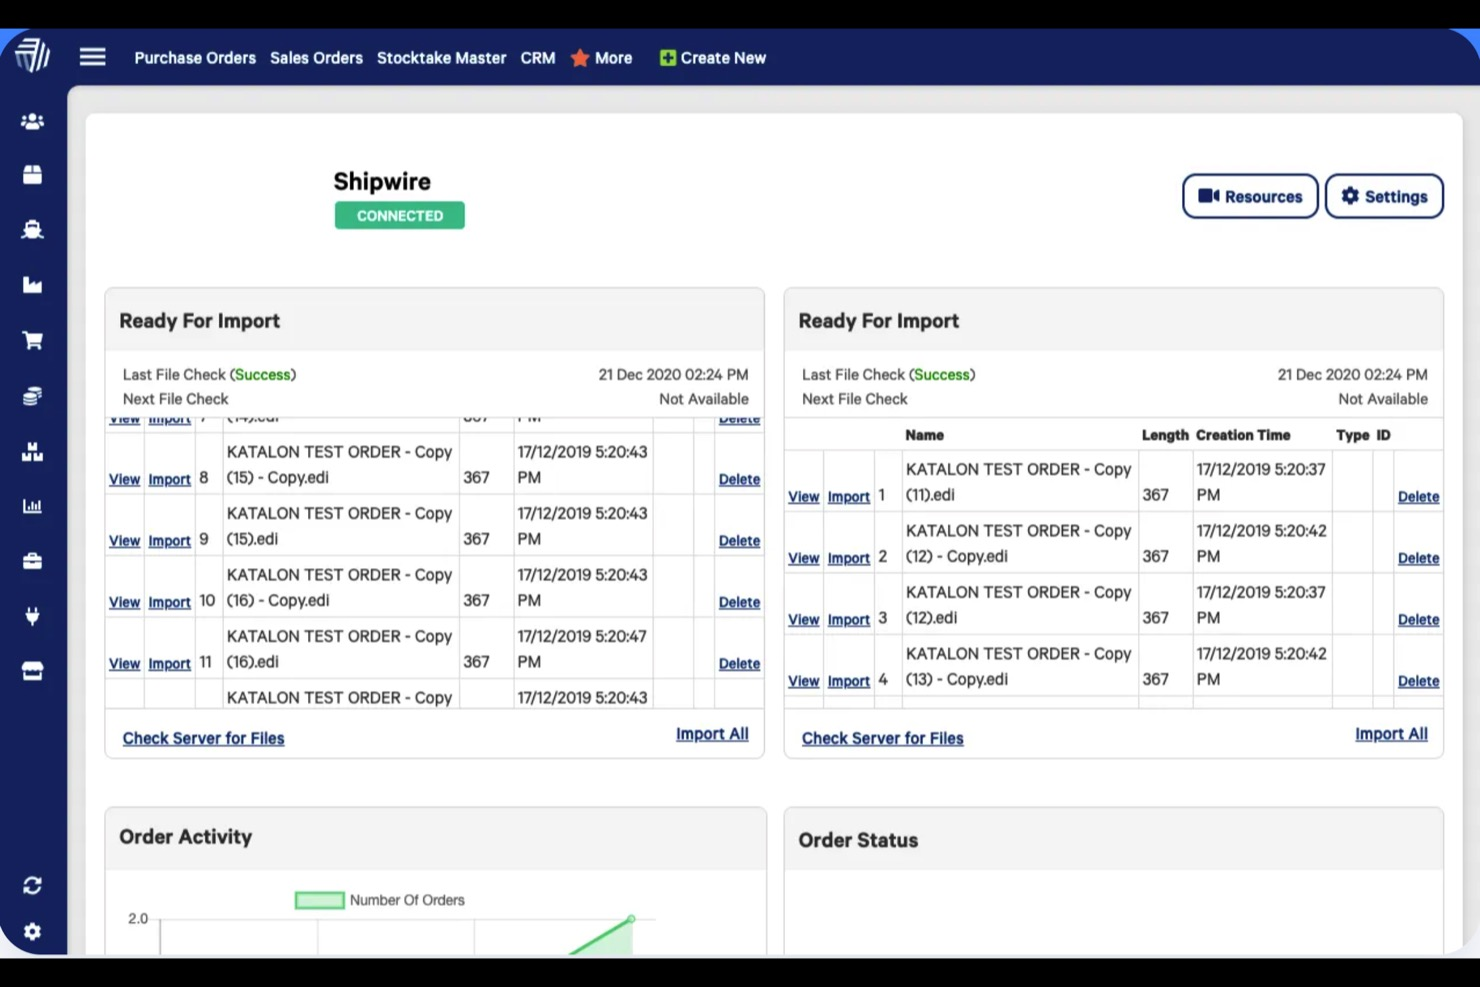Image resolution: width=1480 pixels, height=987 pixels.
Task: Open the Customers panel from the sidebar
Action: point(32,121)
